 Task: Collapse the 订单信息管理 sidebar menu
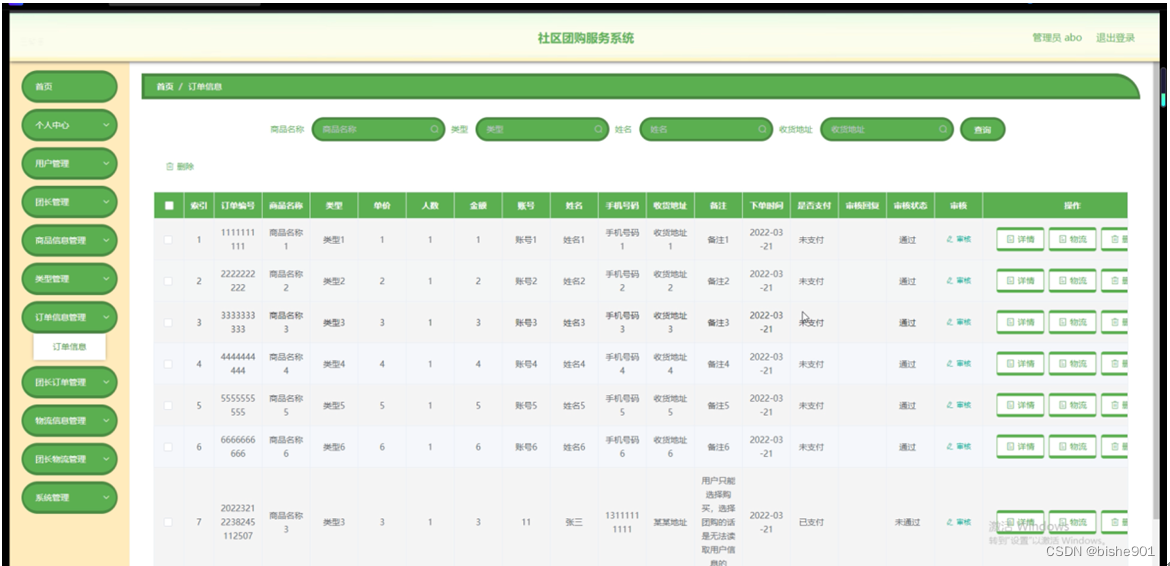click(69, 317)
